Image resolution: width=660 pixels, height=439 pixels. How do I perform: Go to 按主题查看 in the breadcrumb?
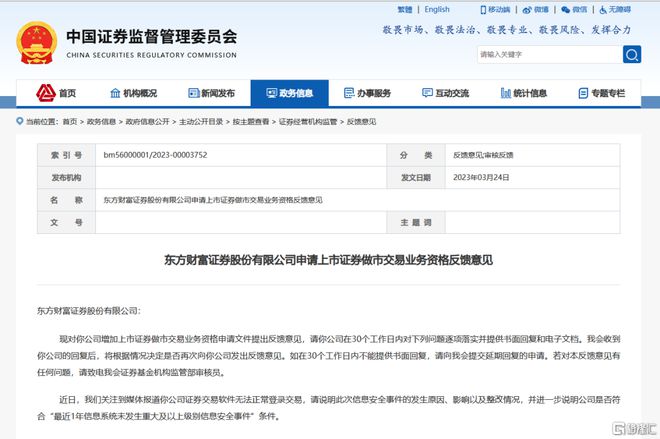pos(251,122)
